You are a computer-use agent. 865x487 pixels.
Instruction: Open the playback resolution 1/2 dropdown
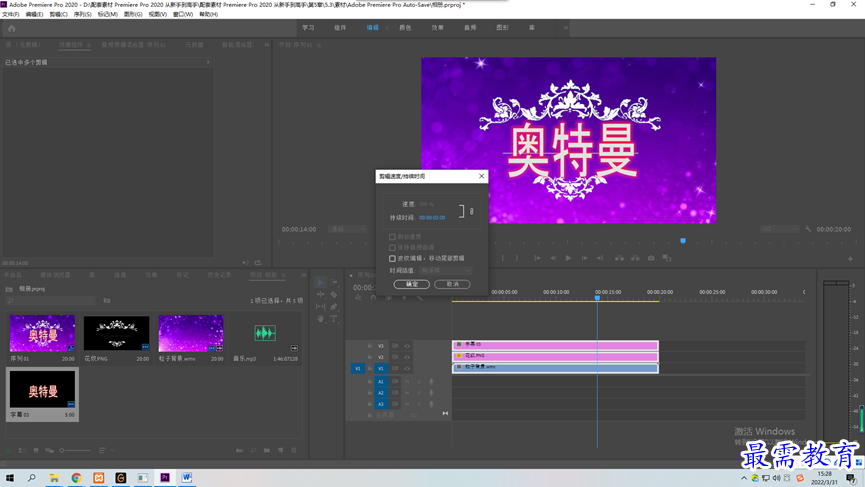click(x=779, y=229)
